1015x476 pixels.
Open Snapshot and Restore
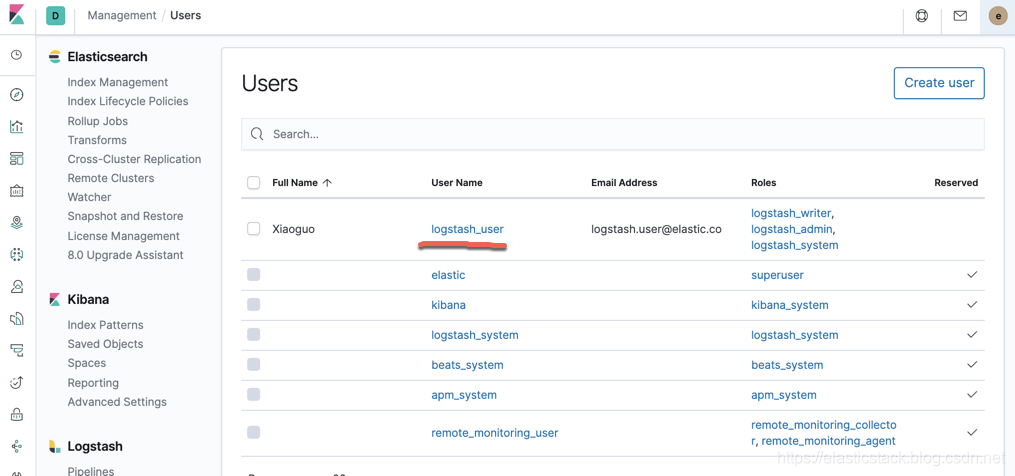(126, 216)
